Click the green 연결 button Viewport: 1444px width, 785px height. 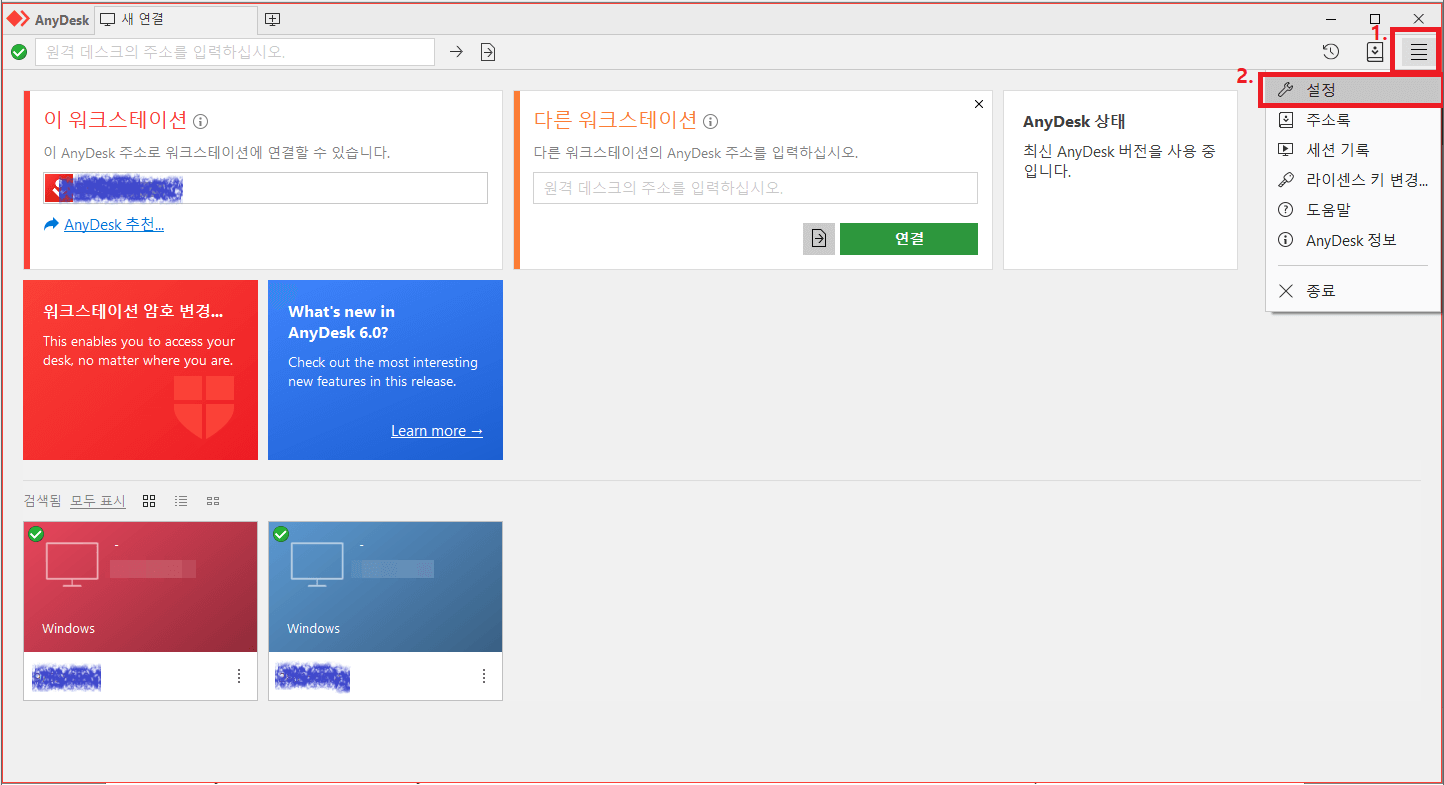909,239
